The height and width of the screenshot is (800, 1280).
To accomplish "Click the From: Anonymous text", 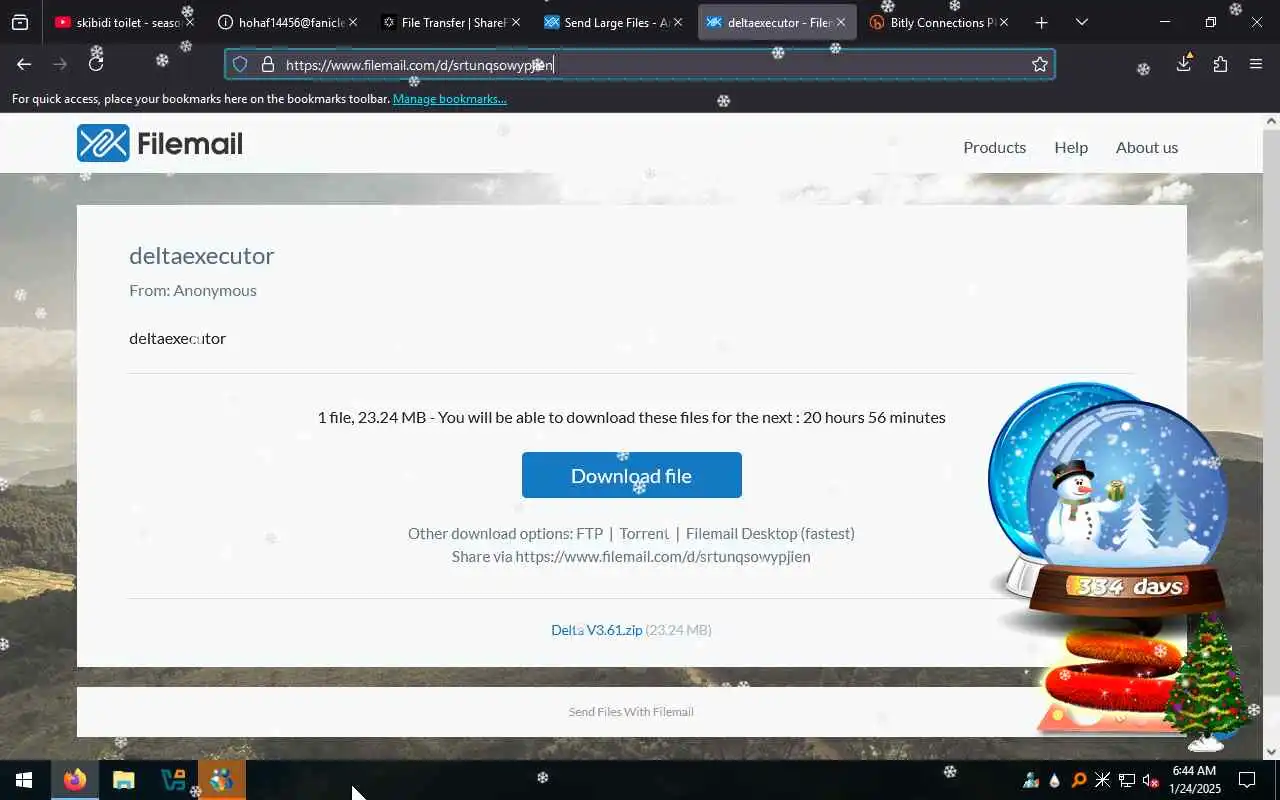I will point(193,290).
